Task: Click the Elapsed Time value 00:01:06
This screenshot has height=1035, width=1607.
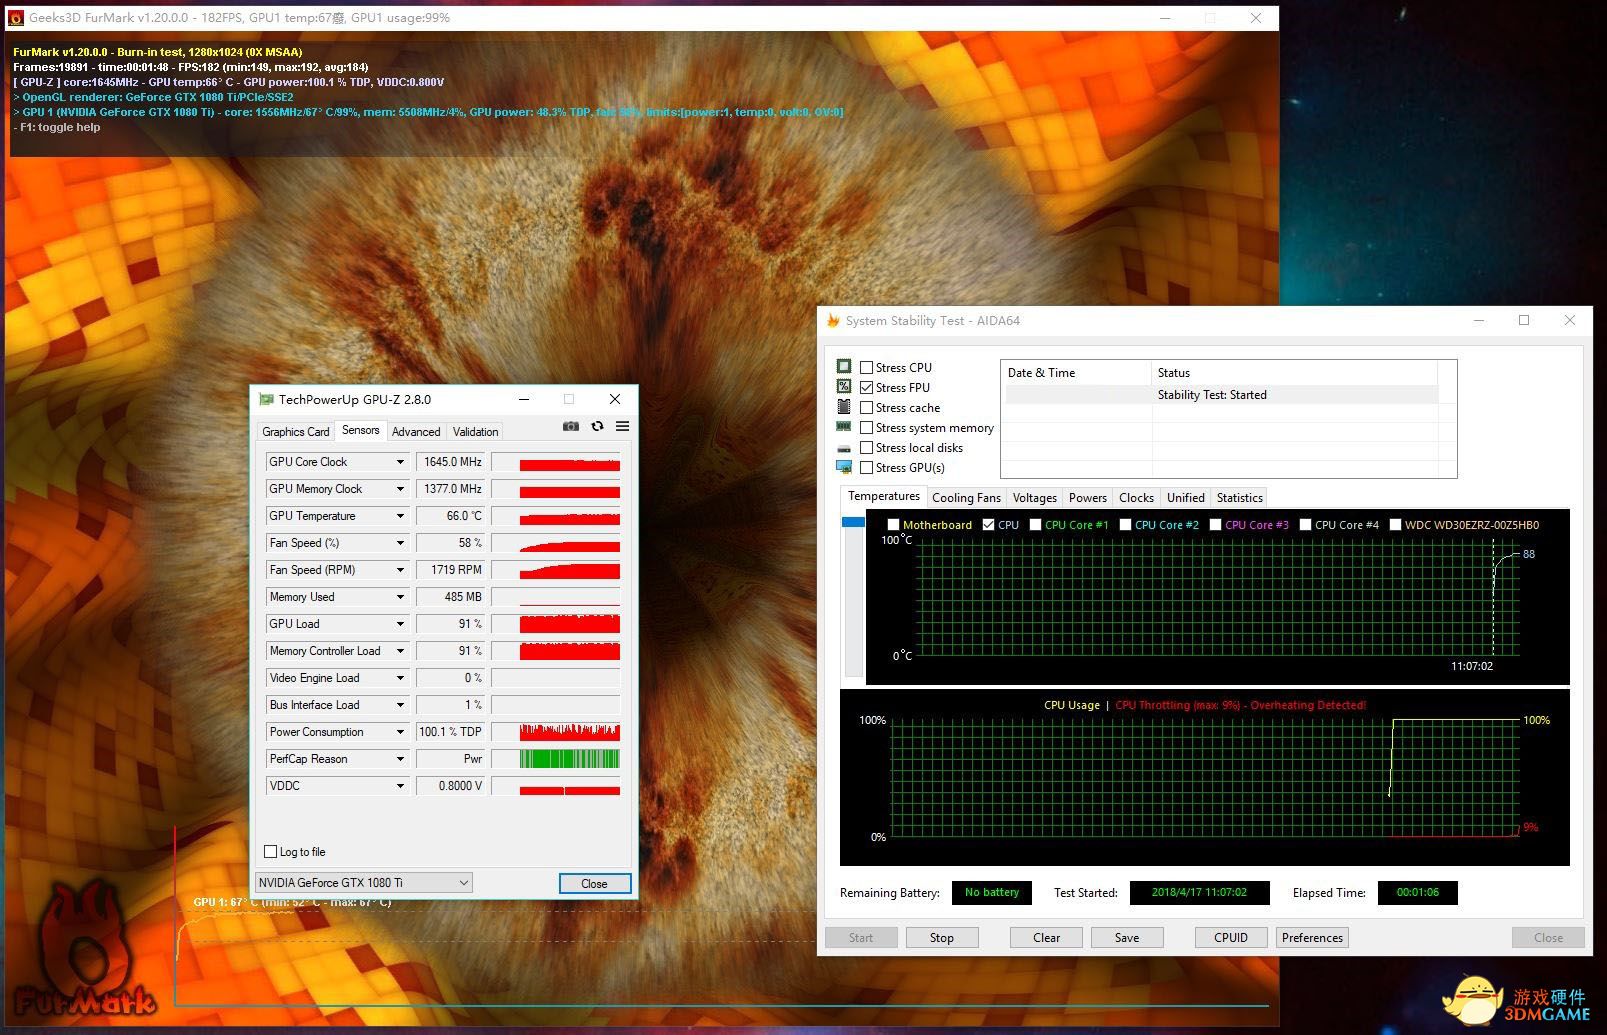Action: (1418, 892)
